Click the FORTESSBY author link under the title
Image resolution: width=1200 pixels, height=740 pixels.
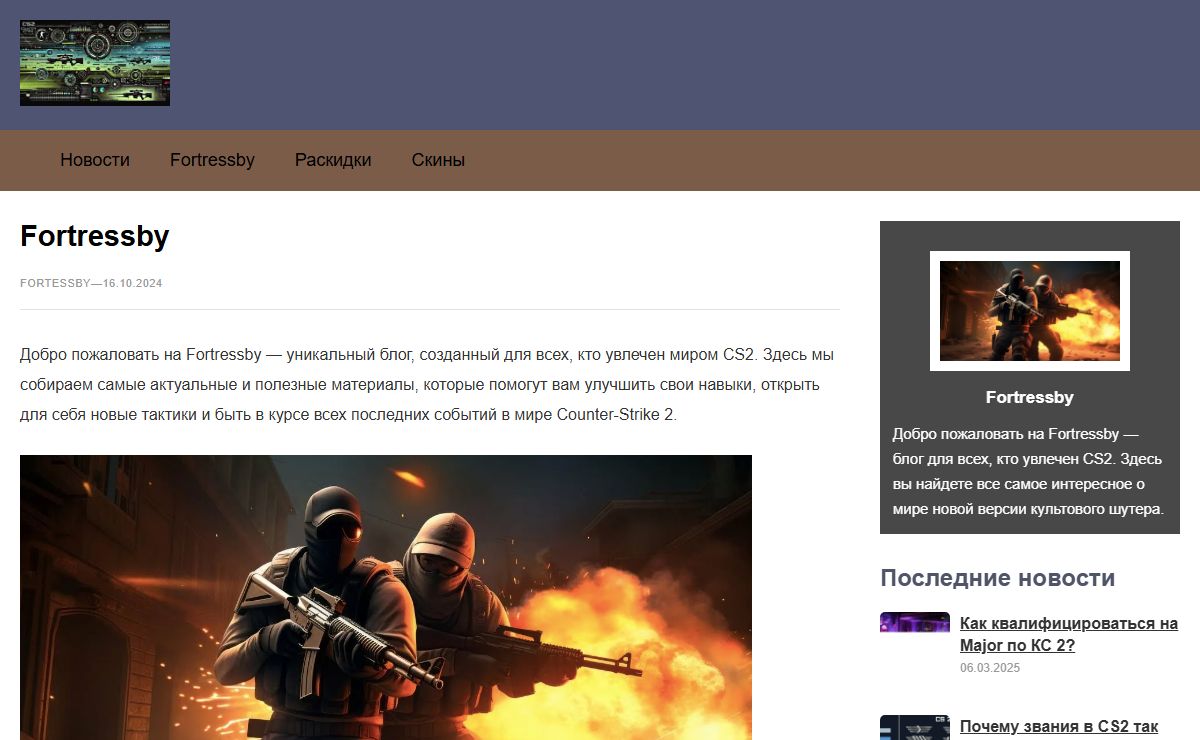56,283
